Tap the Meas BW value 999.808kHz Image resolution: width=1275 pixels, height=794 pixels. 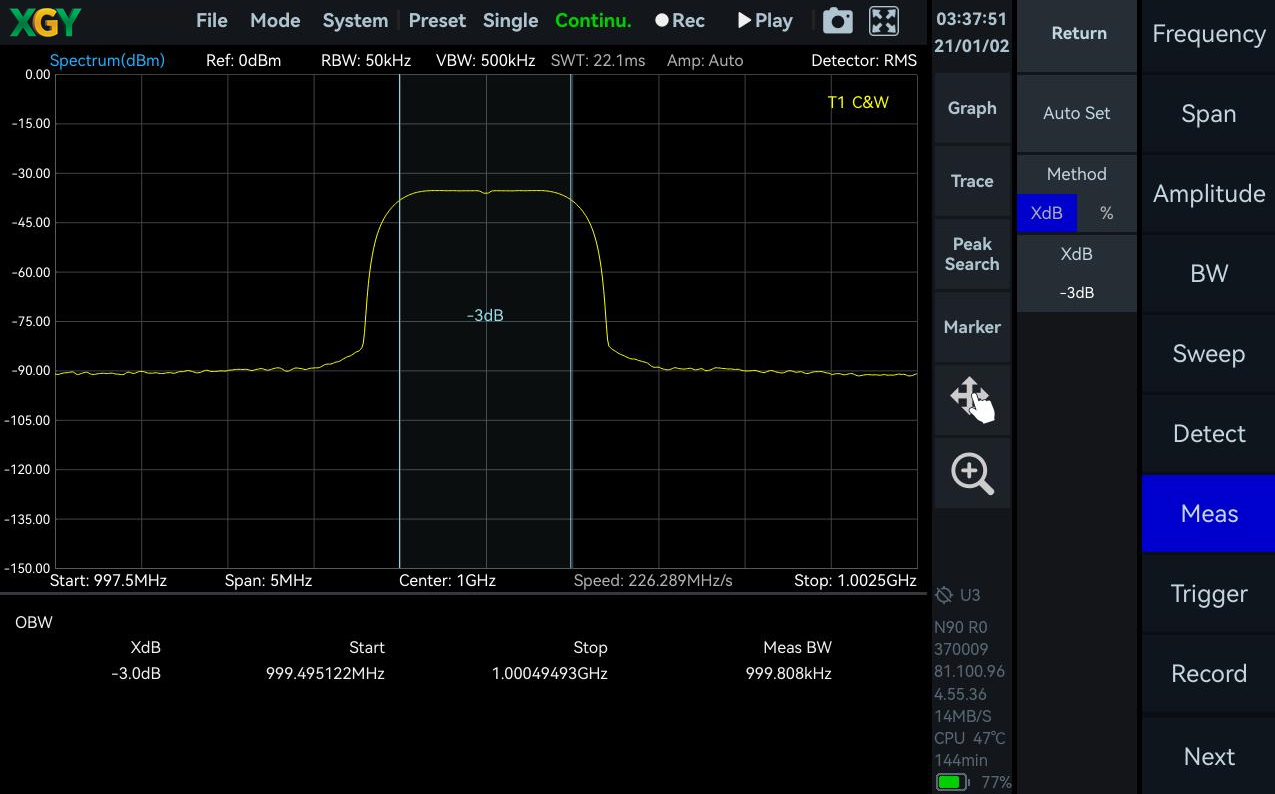(789, 673)
